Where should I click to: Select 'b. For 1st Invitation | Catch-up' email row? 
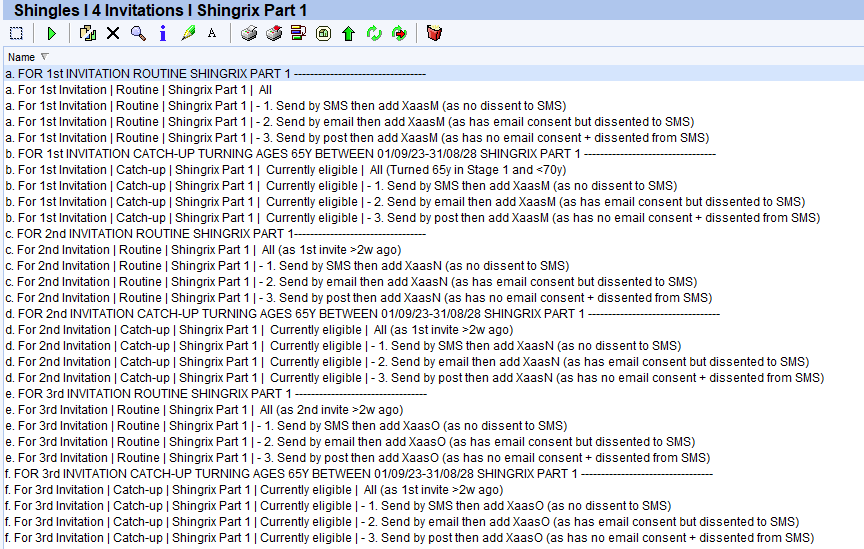click(x=434, y=202)
